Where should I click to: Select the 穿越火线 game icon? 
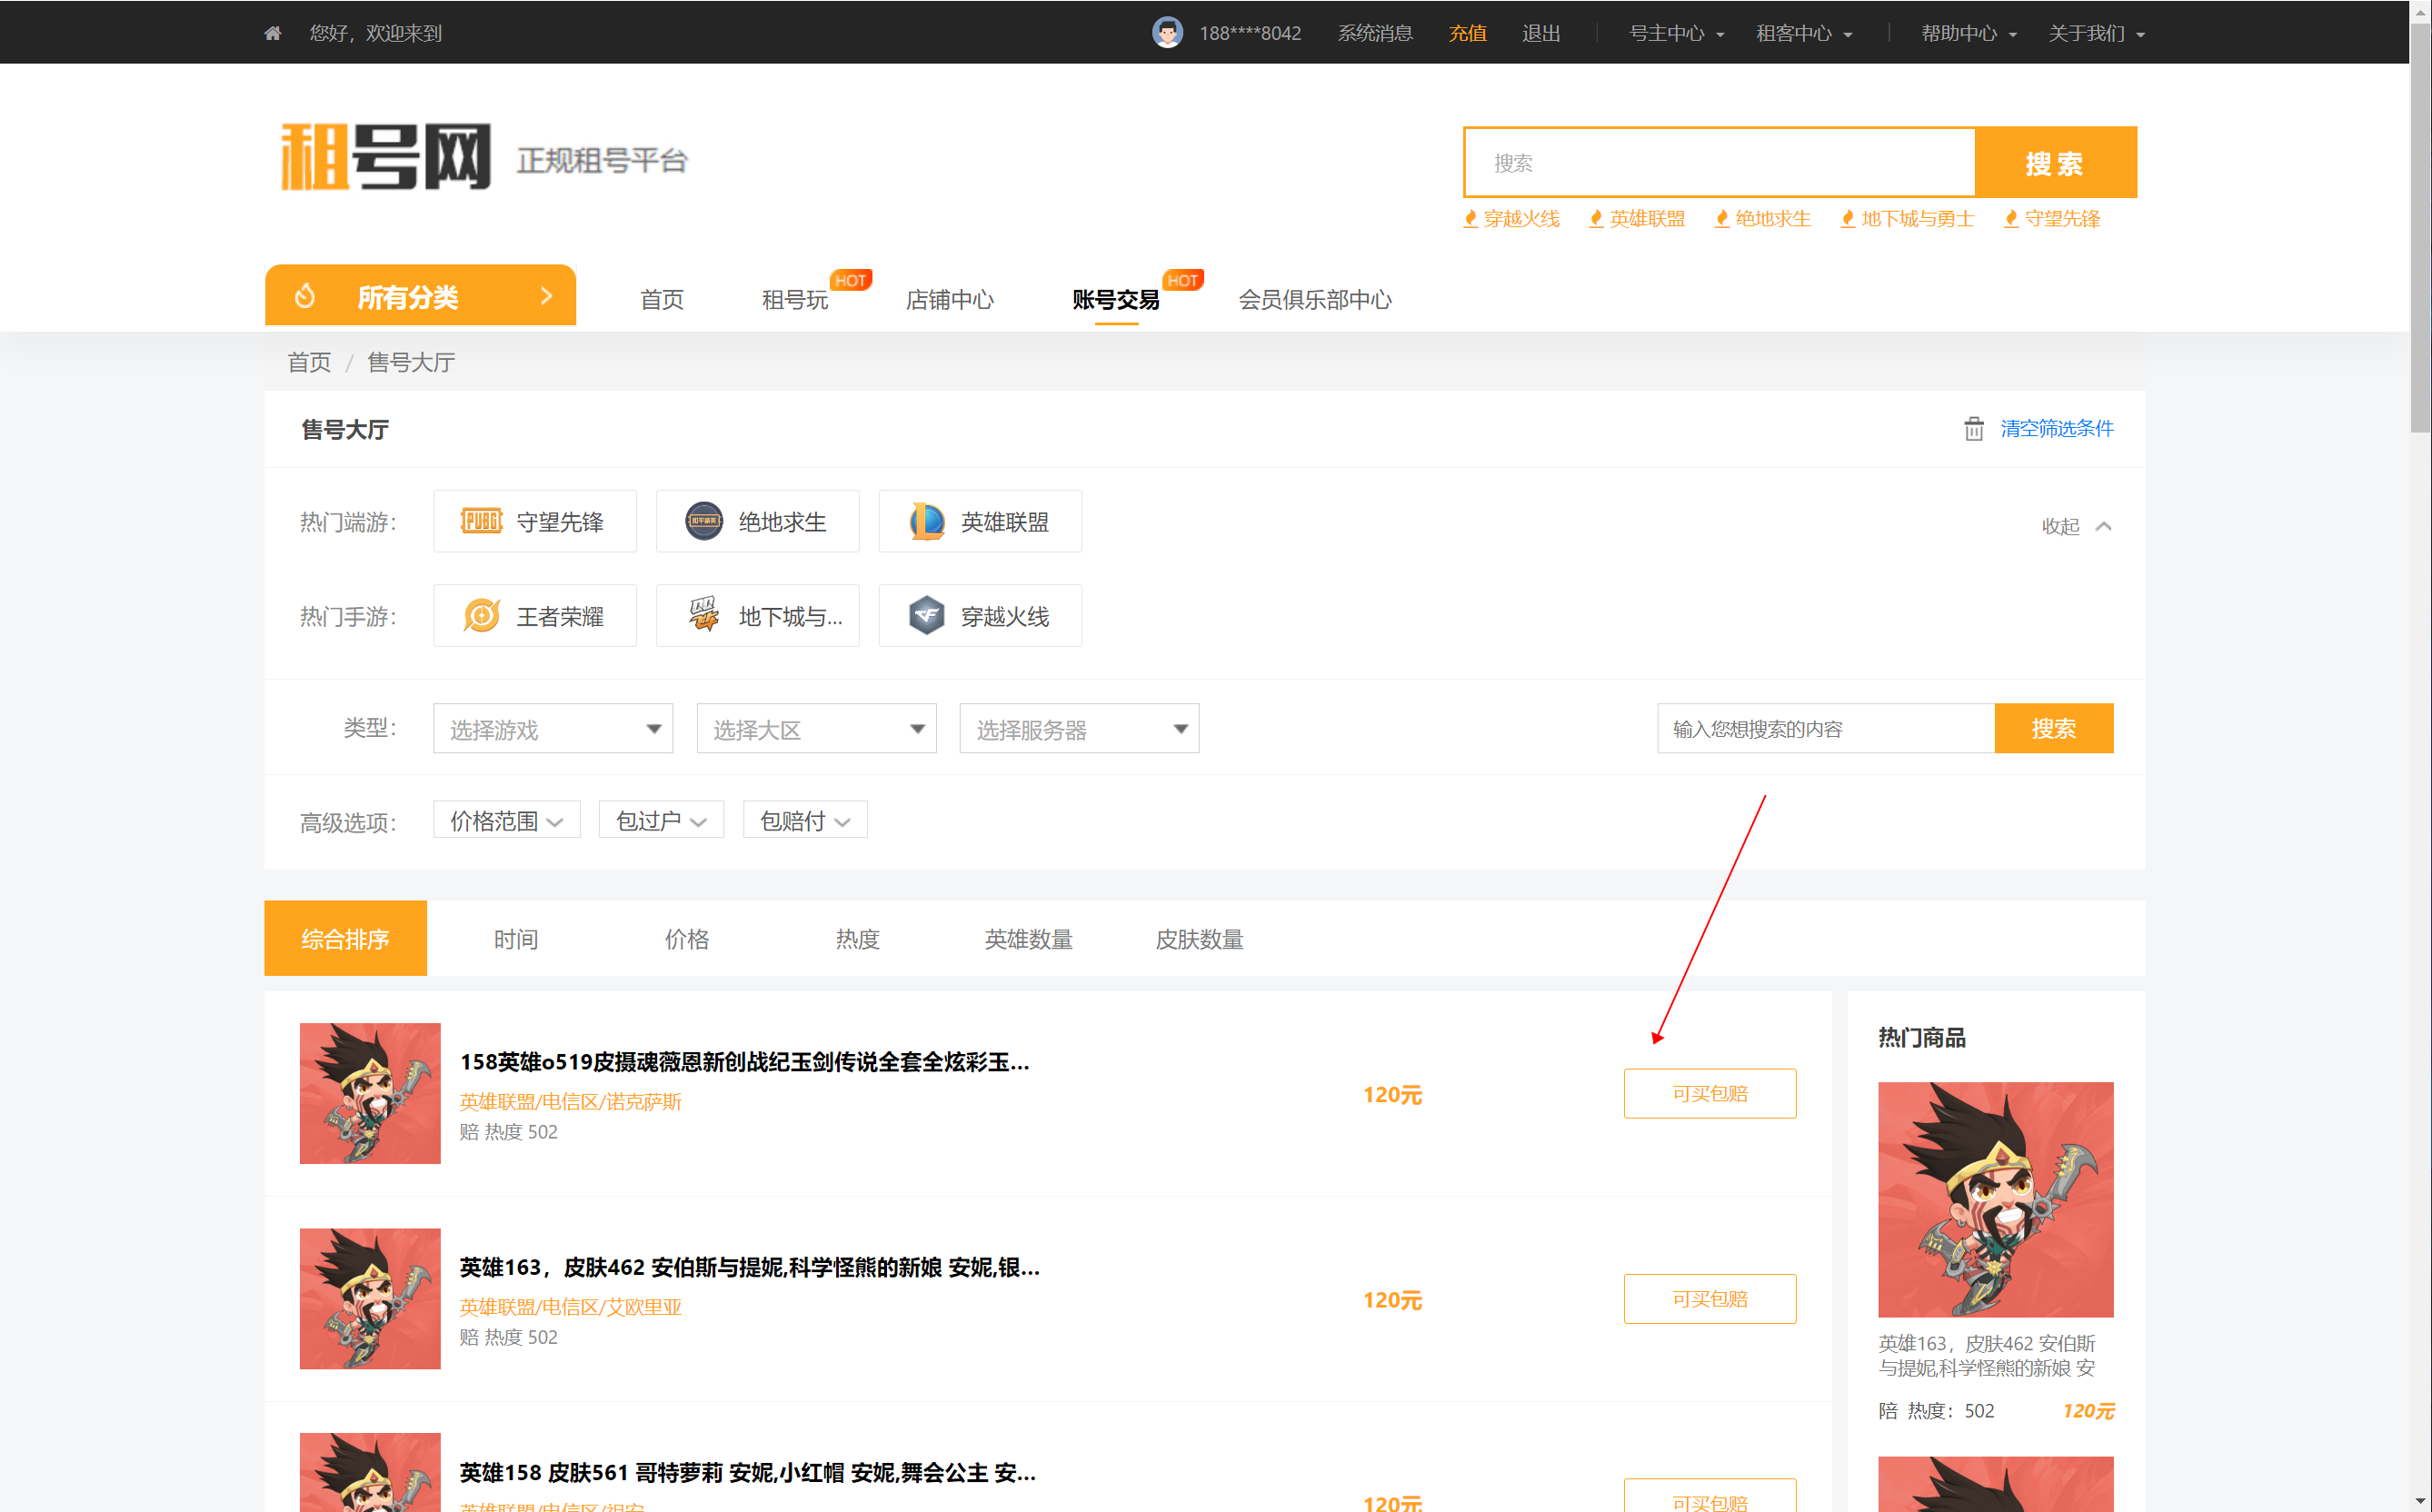[x=926, y=615]
